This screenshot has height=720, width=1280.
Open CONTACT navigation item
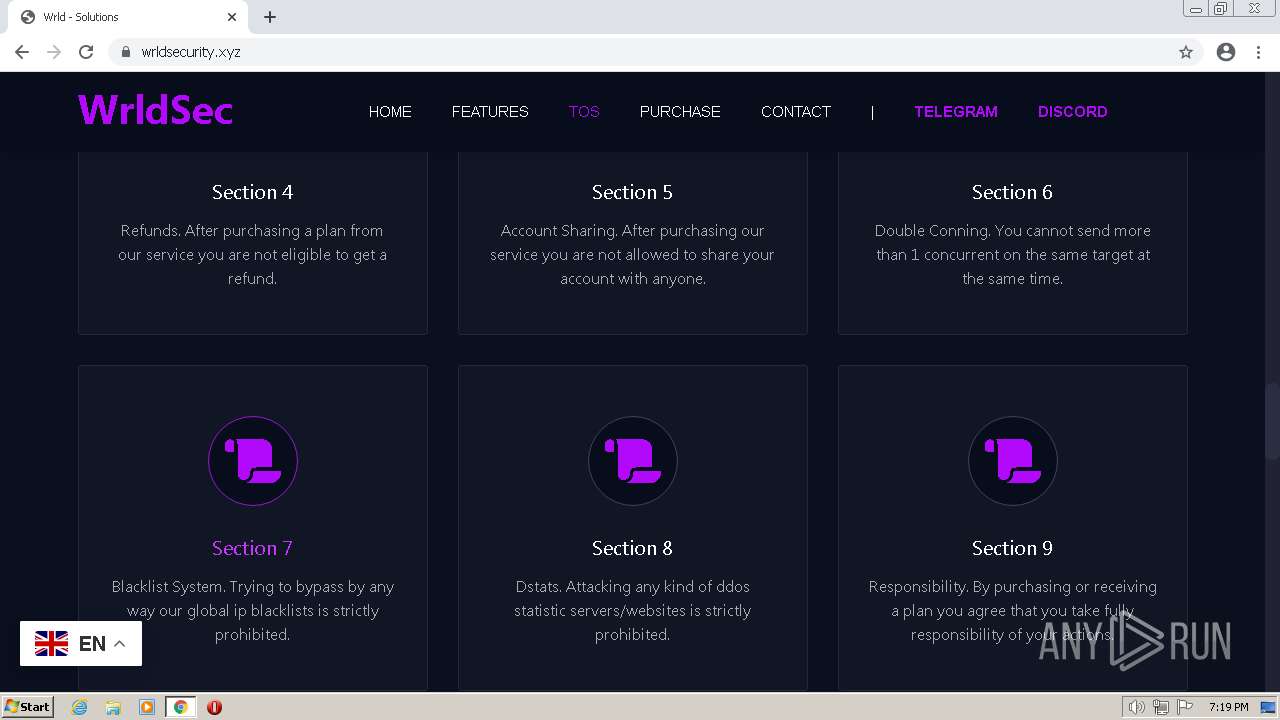pyautogui.click(x=796, y=111)
